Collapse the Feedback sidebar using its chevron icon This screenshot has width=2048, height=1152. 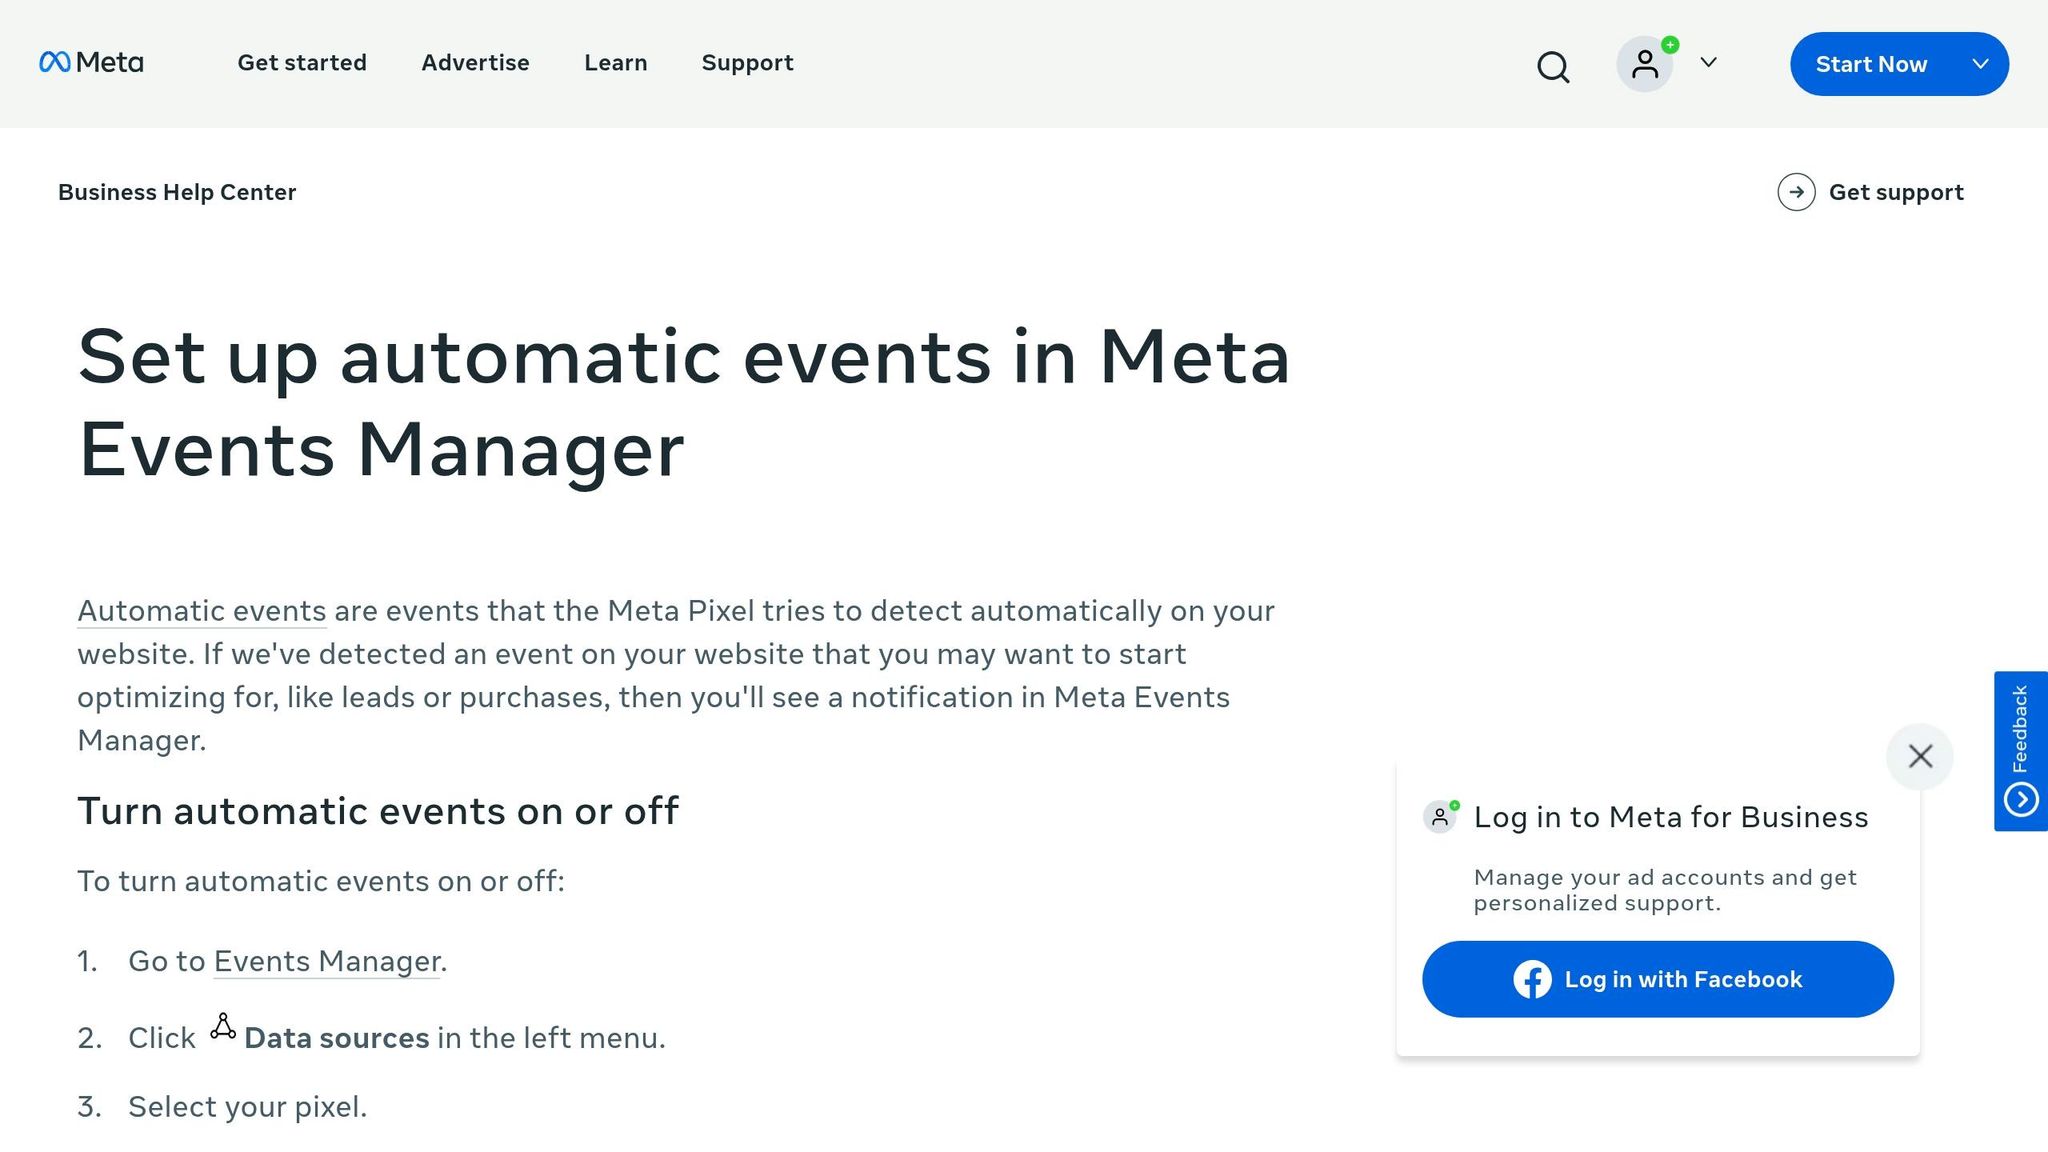2023,799
